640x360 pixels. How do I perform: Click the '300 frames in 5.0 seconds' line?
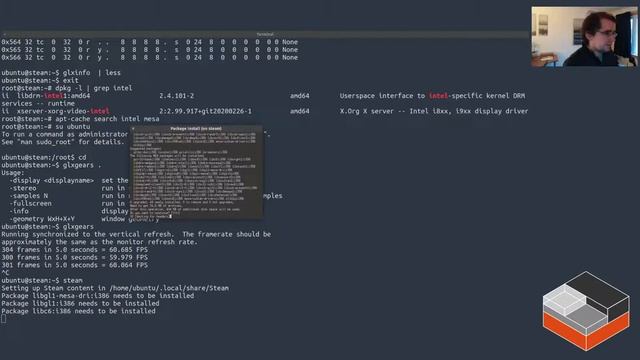point(74,258)
